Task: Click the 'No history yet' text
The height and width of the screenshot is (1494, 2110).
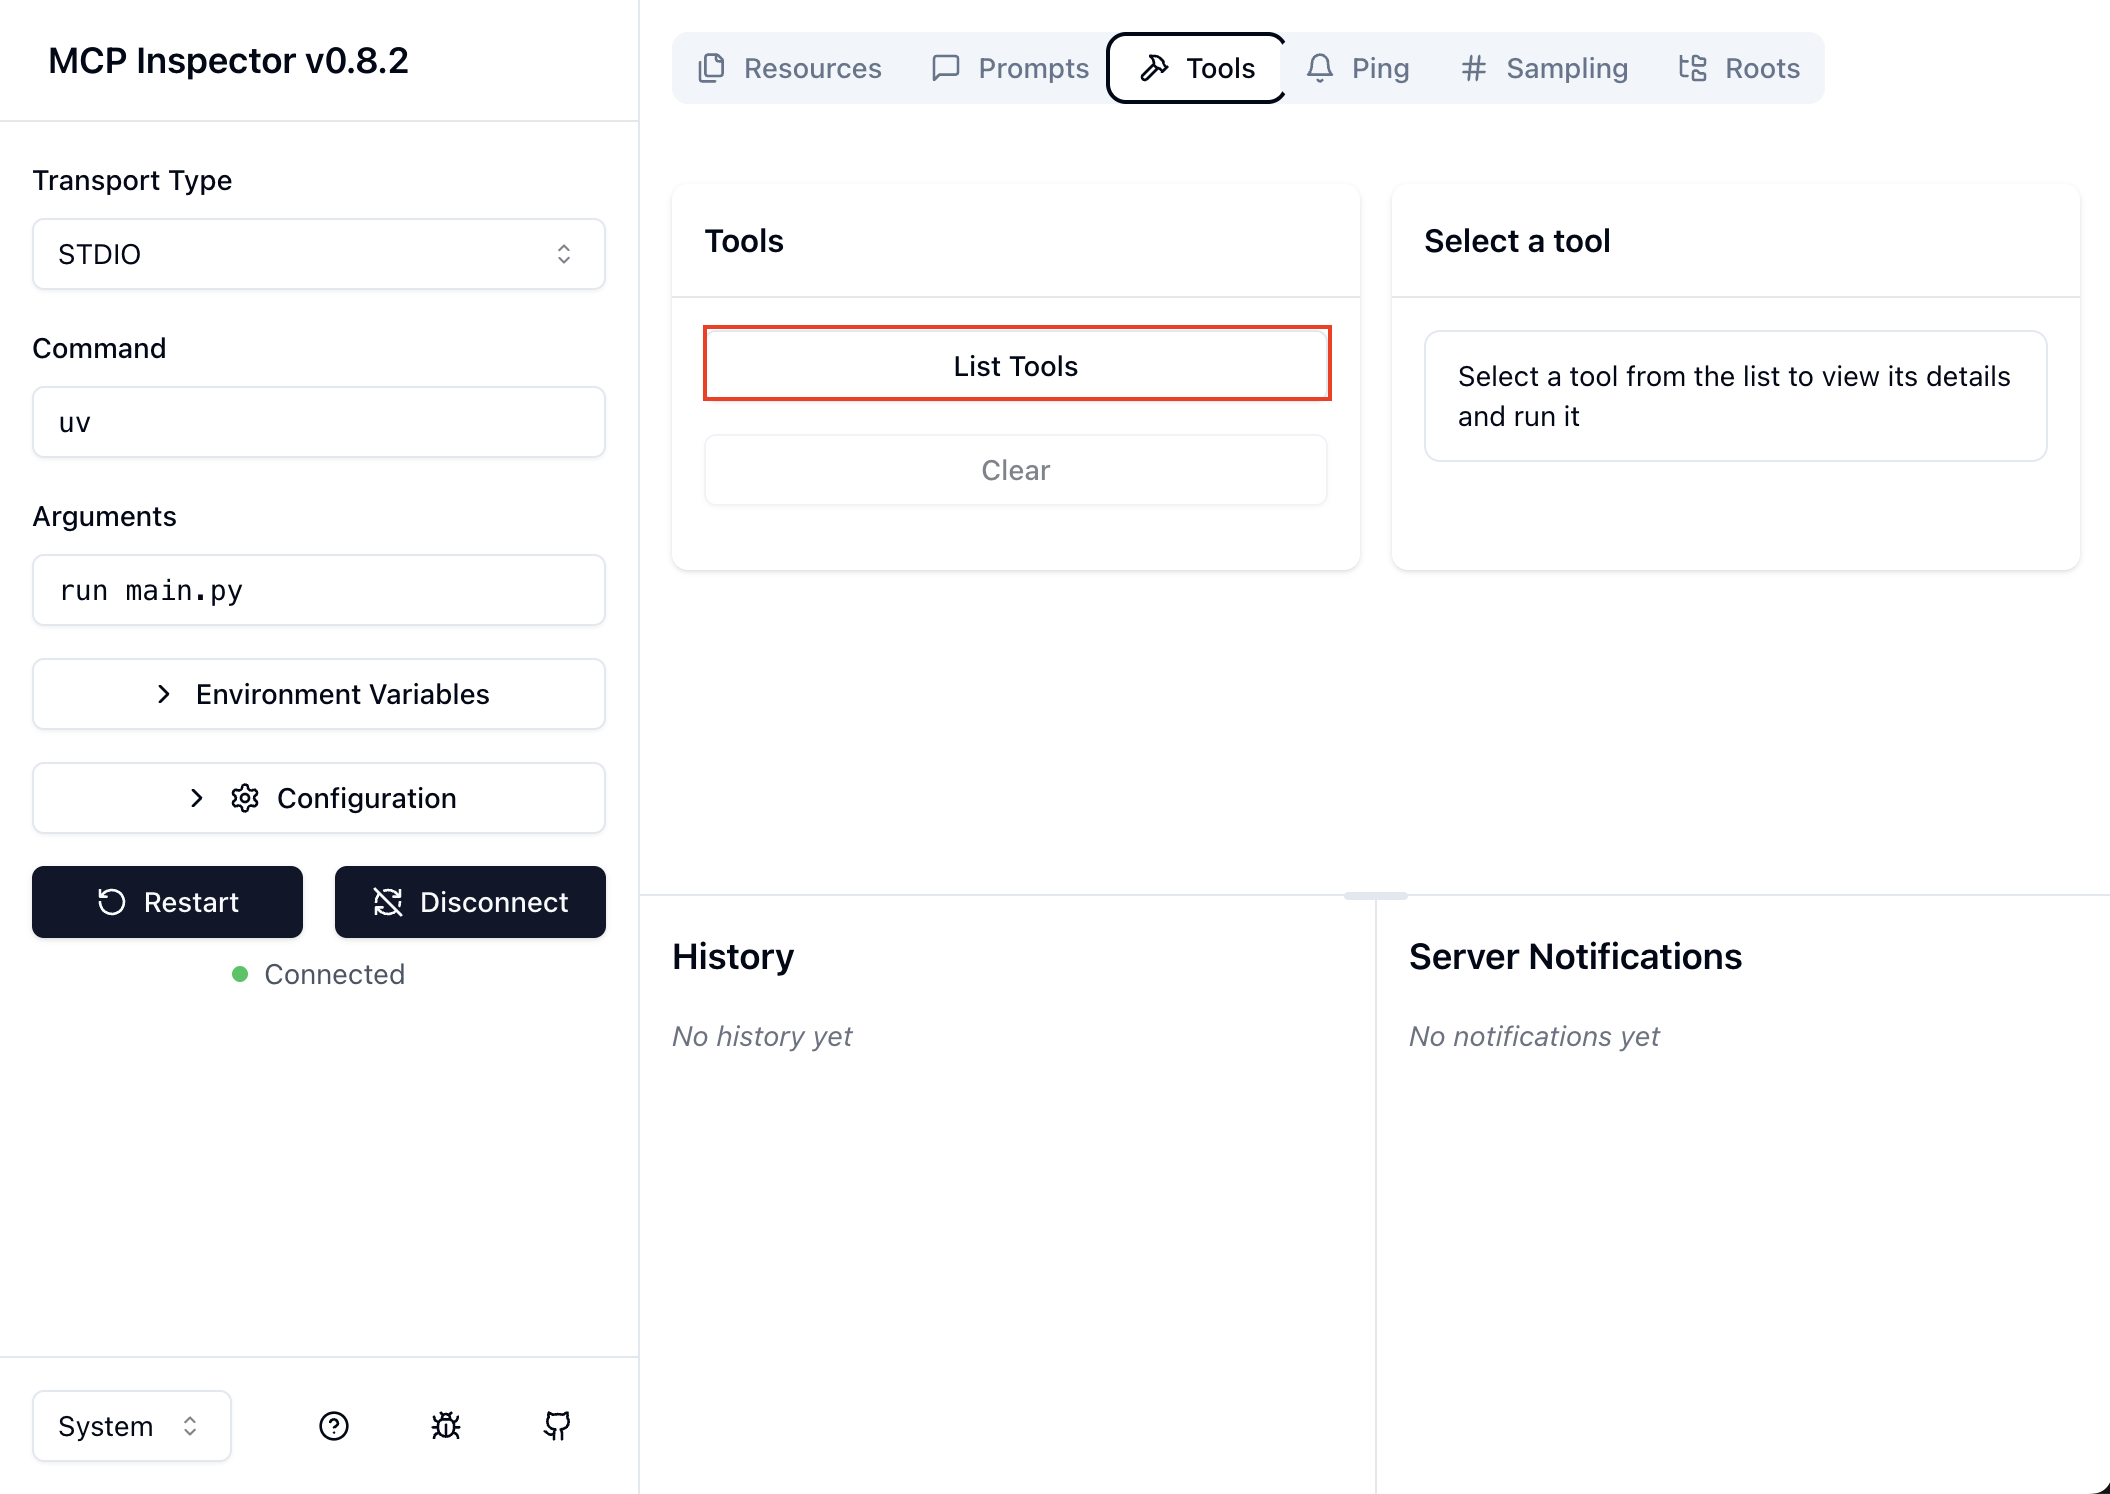Action: tap(762, 1036)
